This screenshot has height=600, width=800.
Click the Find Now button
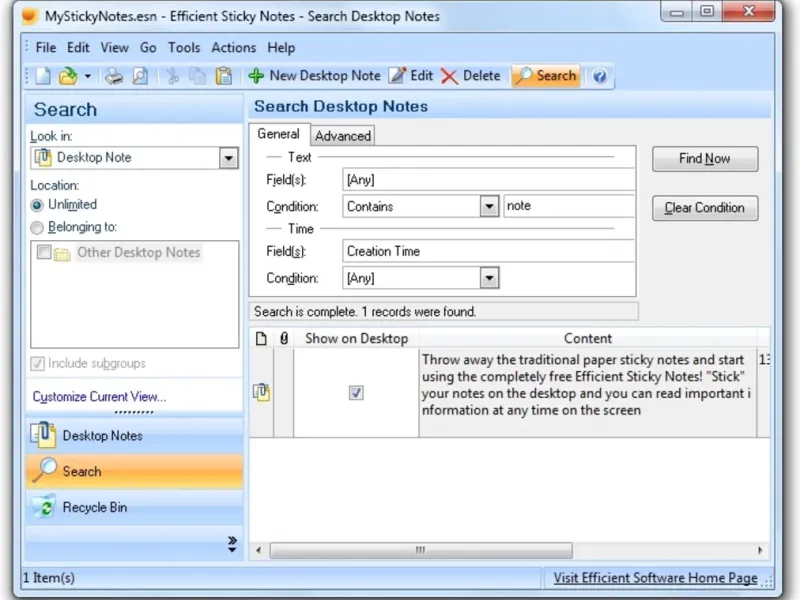(x=705, y=159)
